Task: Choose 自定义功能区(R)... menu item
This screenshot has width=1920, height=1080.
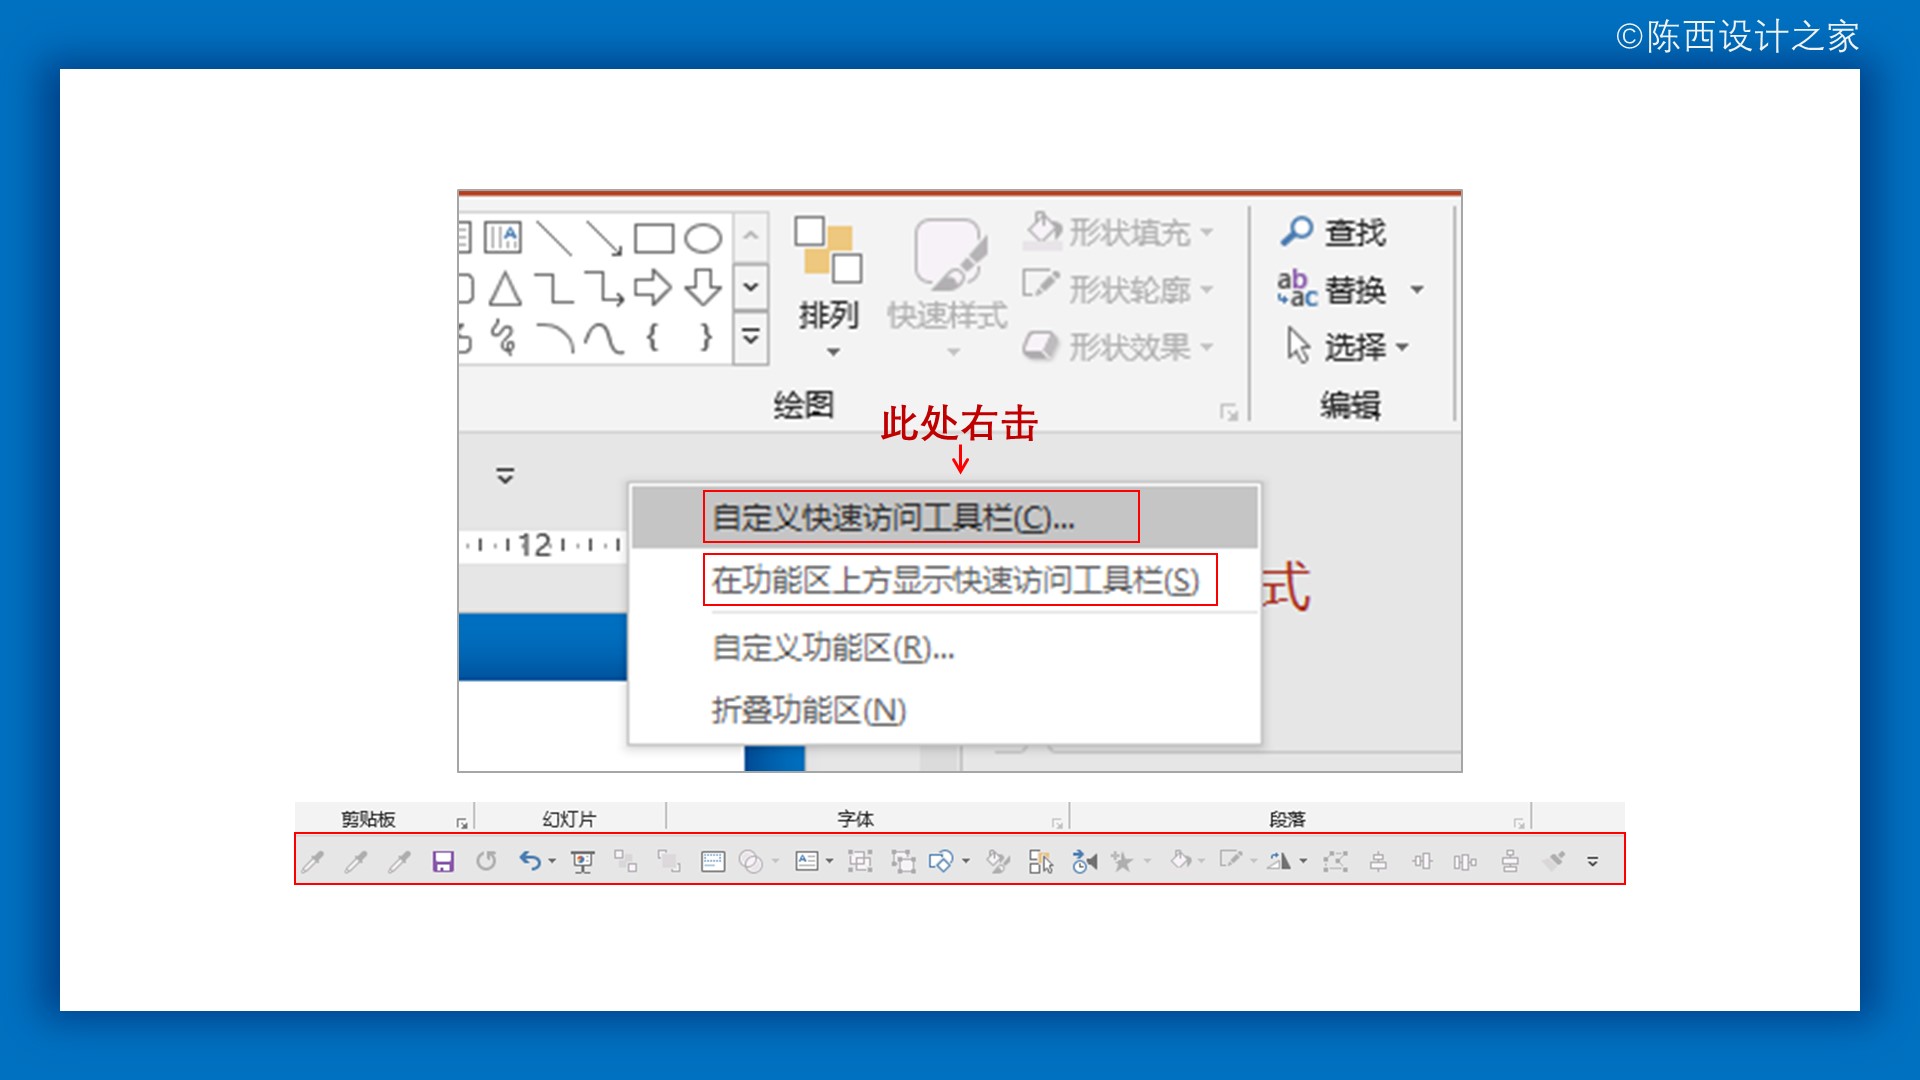Action: pyautogui.click(x=944, y=647)
